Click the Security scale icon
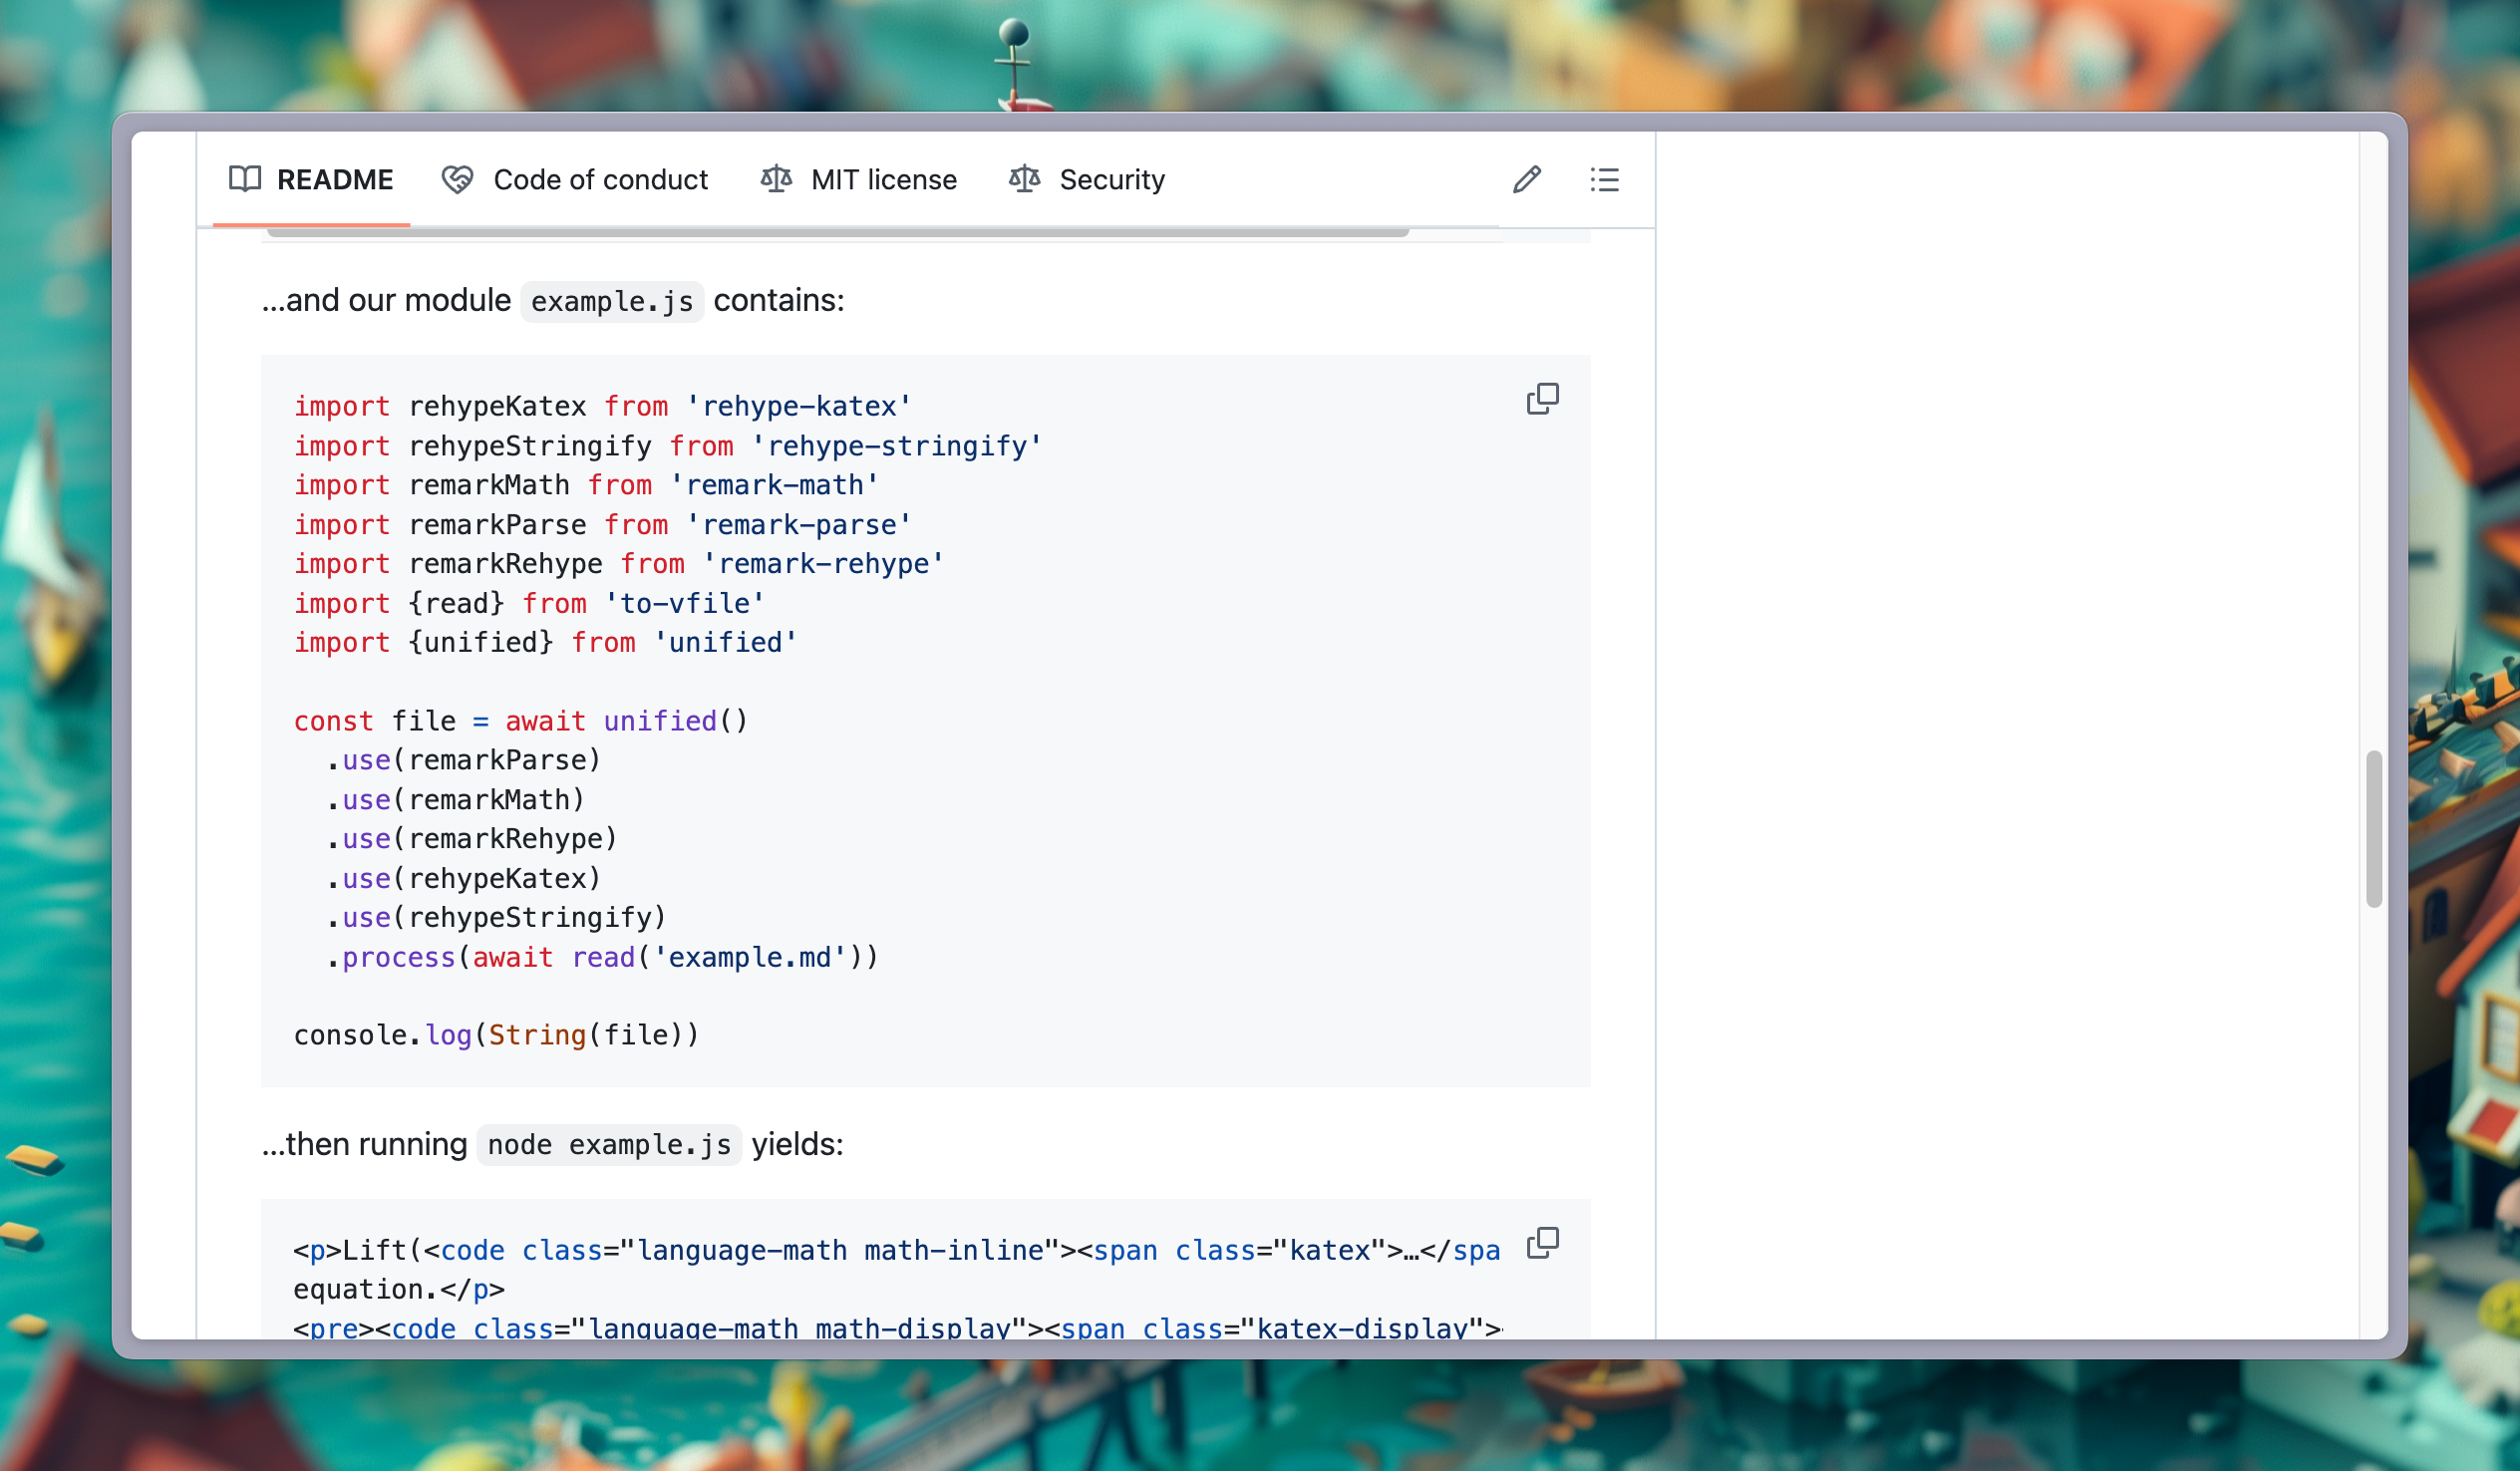The height and width of the screenshot is (1471, 2520). [x=1025, y=180]
